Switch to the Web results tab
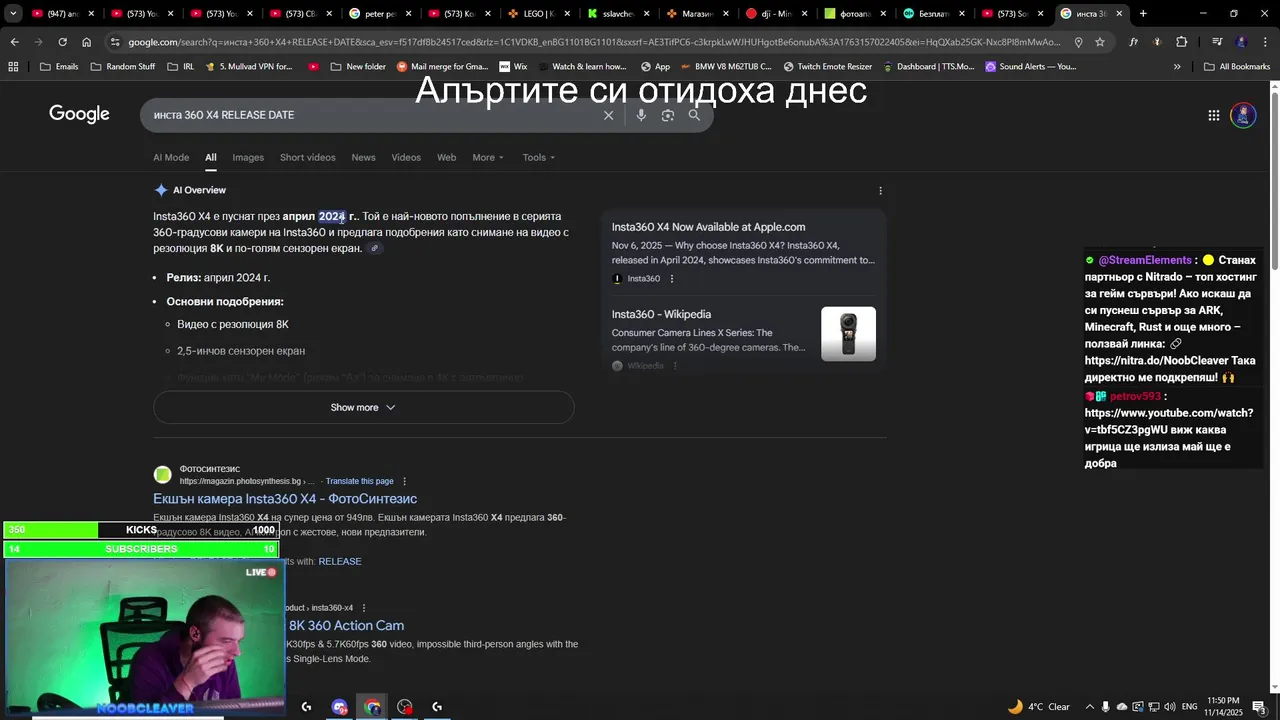 click(447, 157)
